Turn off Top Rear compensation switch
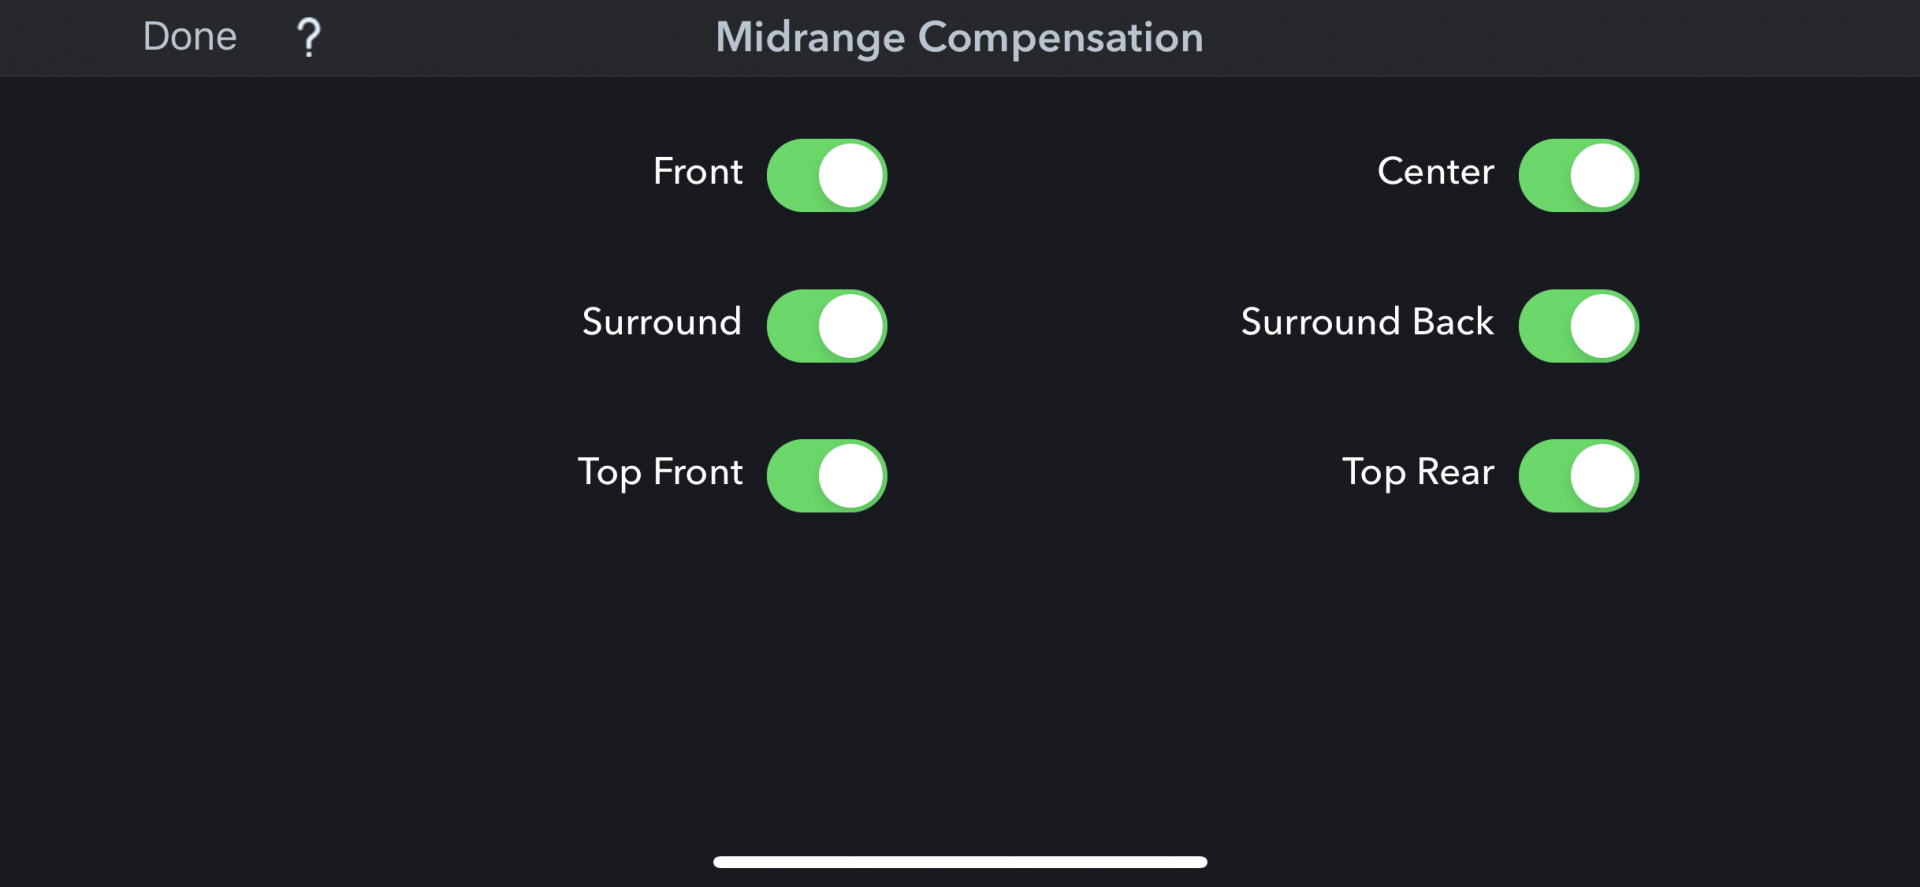Viewport: 1920px width, 887px height. click(x=1578, y=476)
